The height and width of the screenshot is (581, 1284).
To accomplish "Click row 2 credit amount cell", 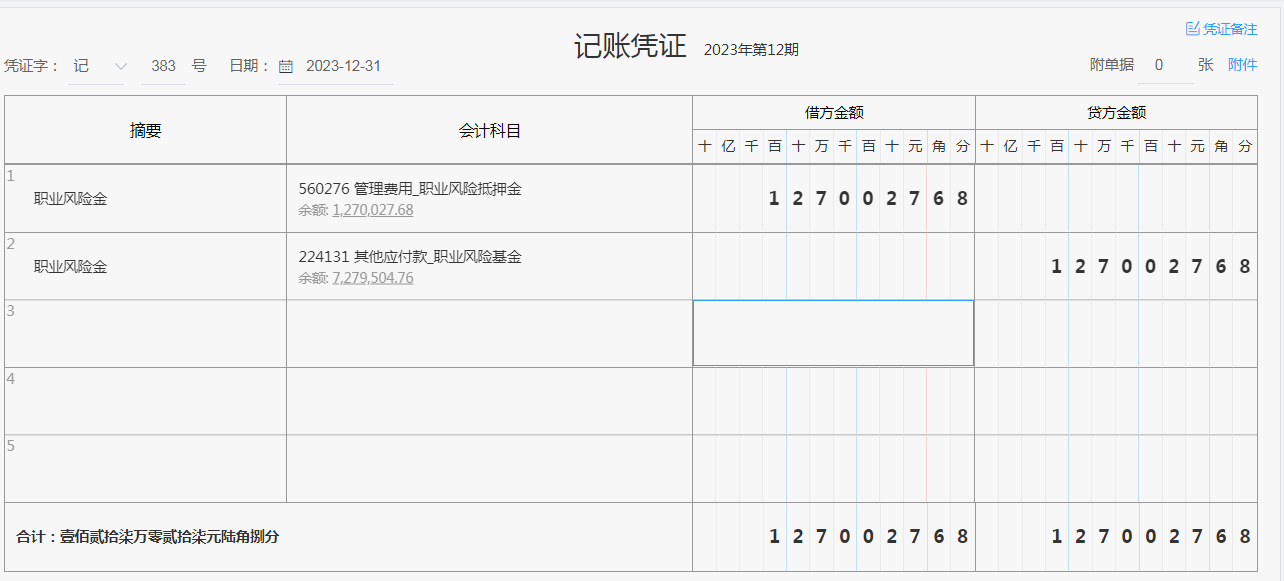I will pyautogui.click(x=1116, y=266).
